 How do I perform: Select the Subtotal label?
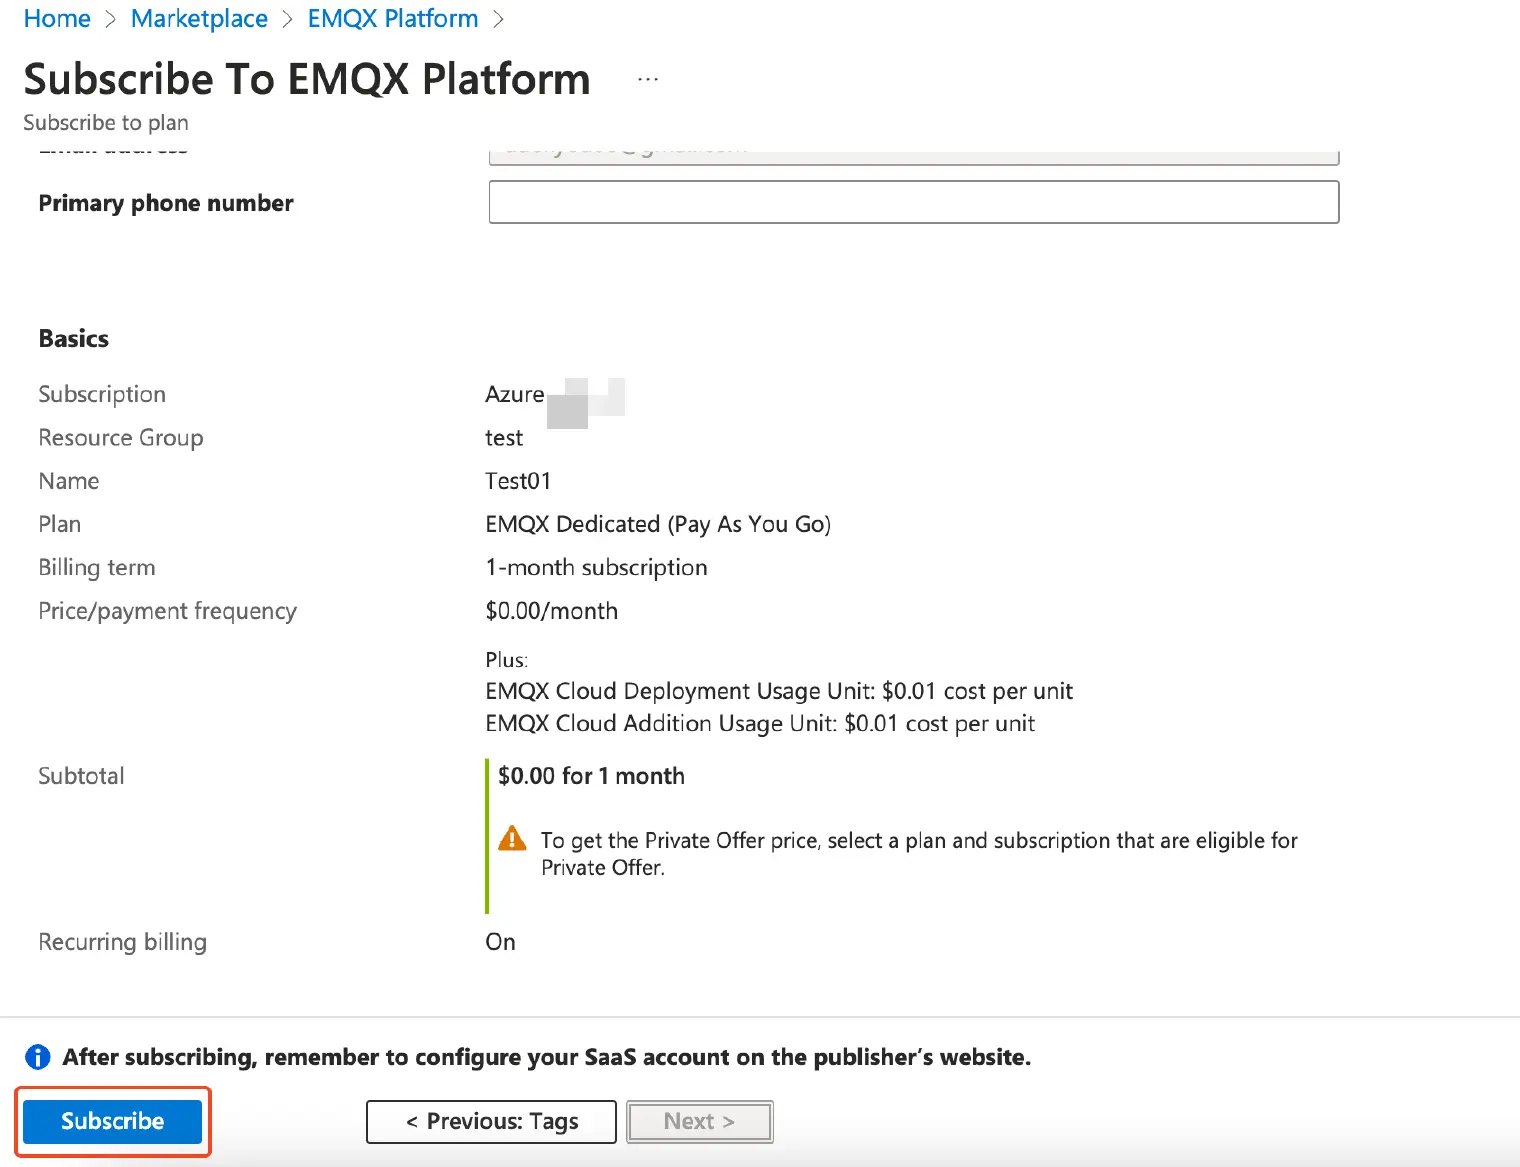[82, 776]
